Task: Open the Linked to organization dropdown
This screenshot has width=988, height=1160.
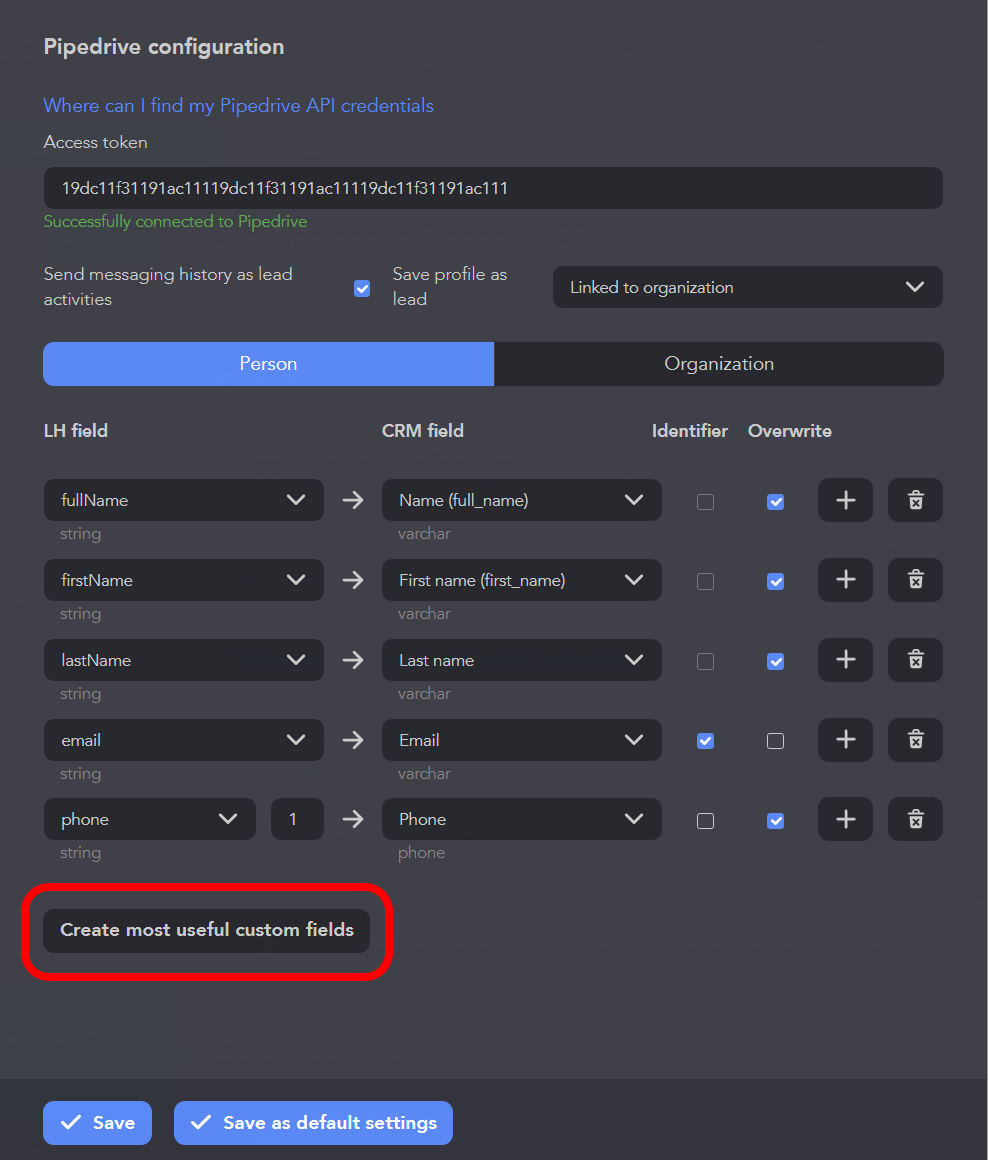Action: [x=748, y=287]
